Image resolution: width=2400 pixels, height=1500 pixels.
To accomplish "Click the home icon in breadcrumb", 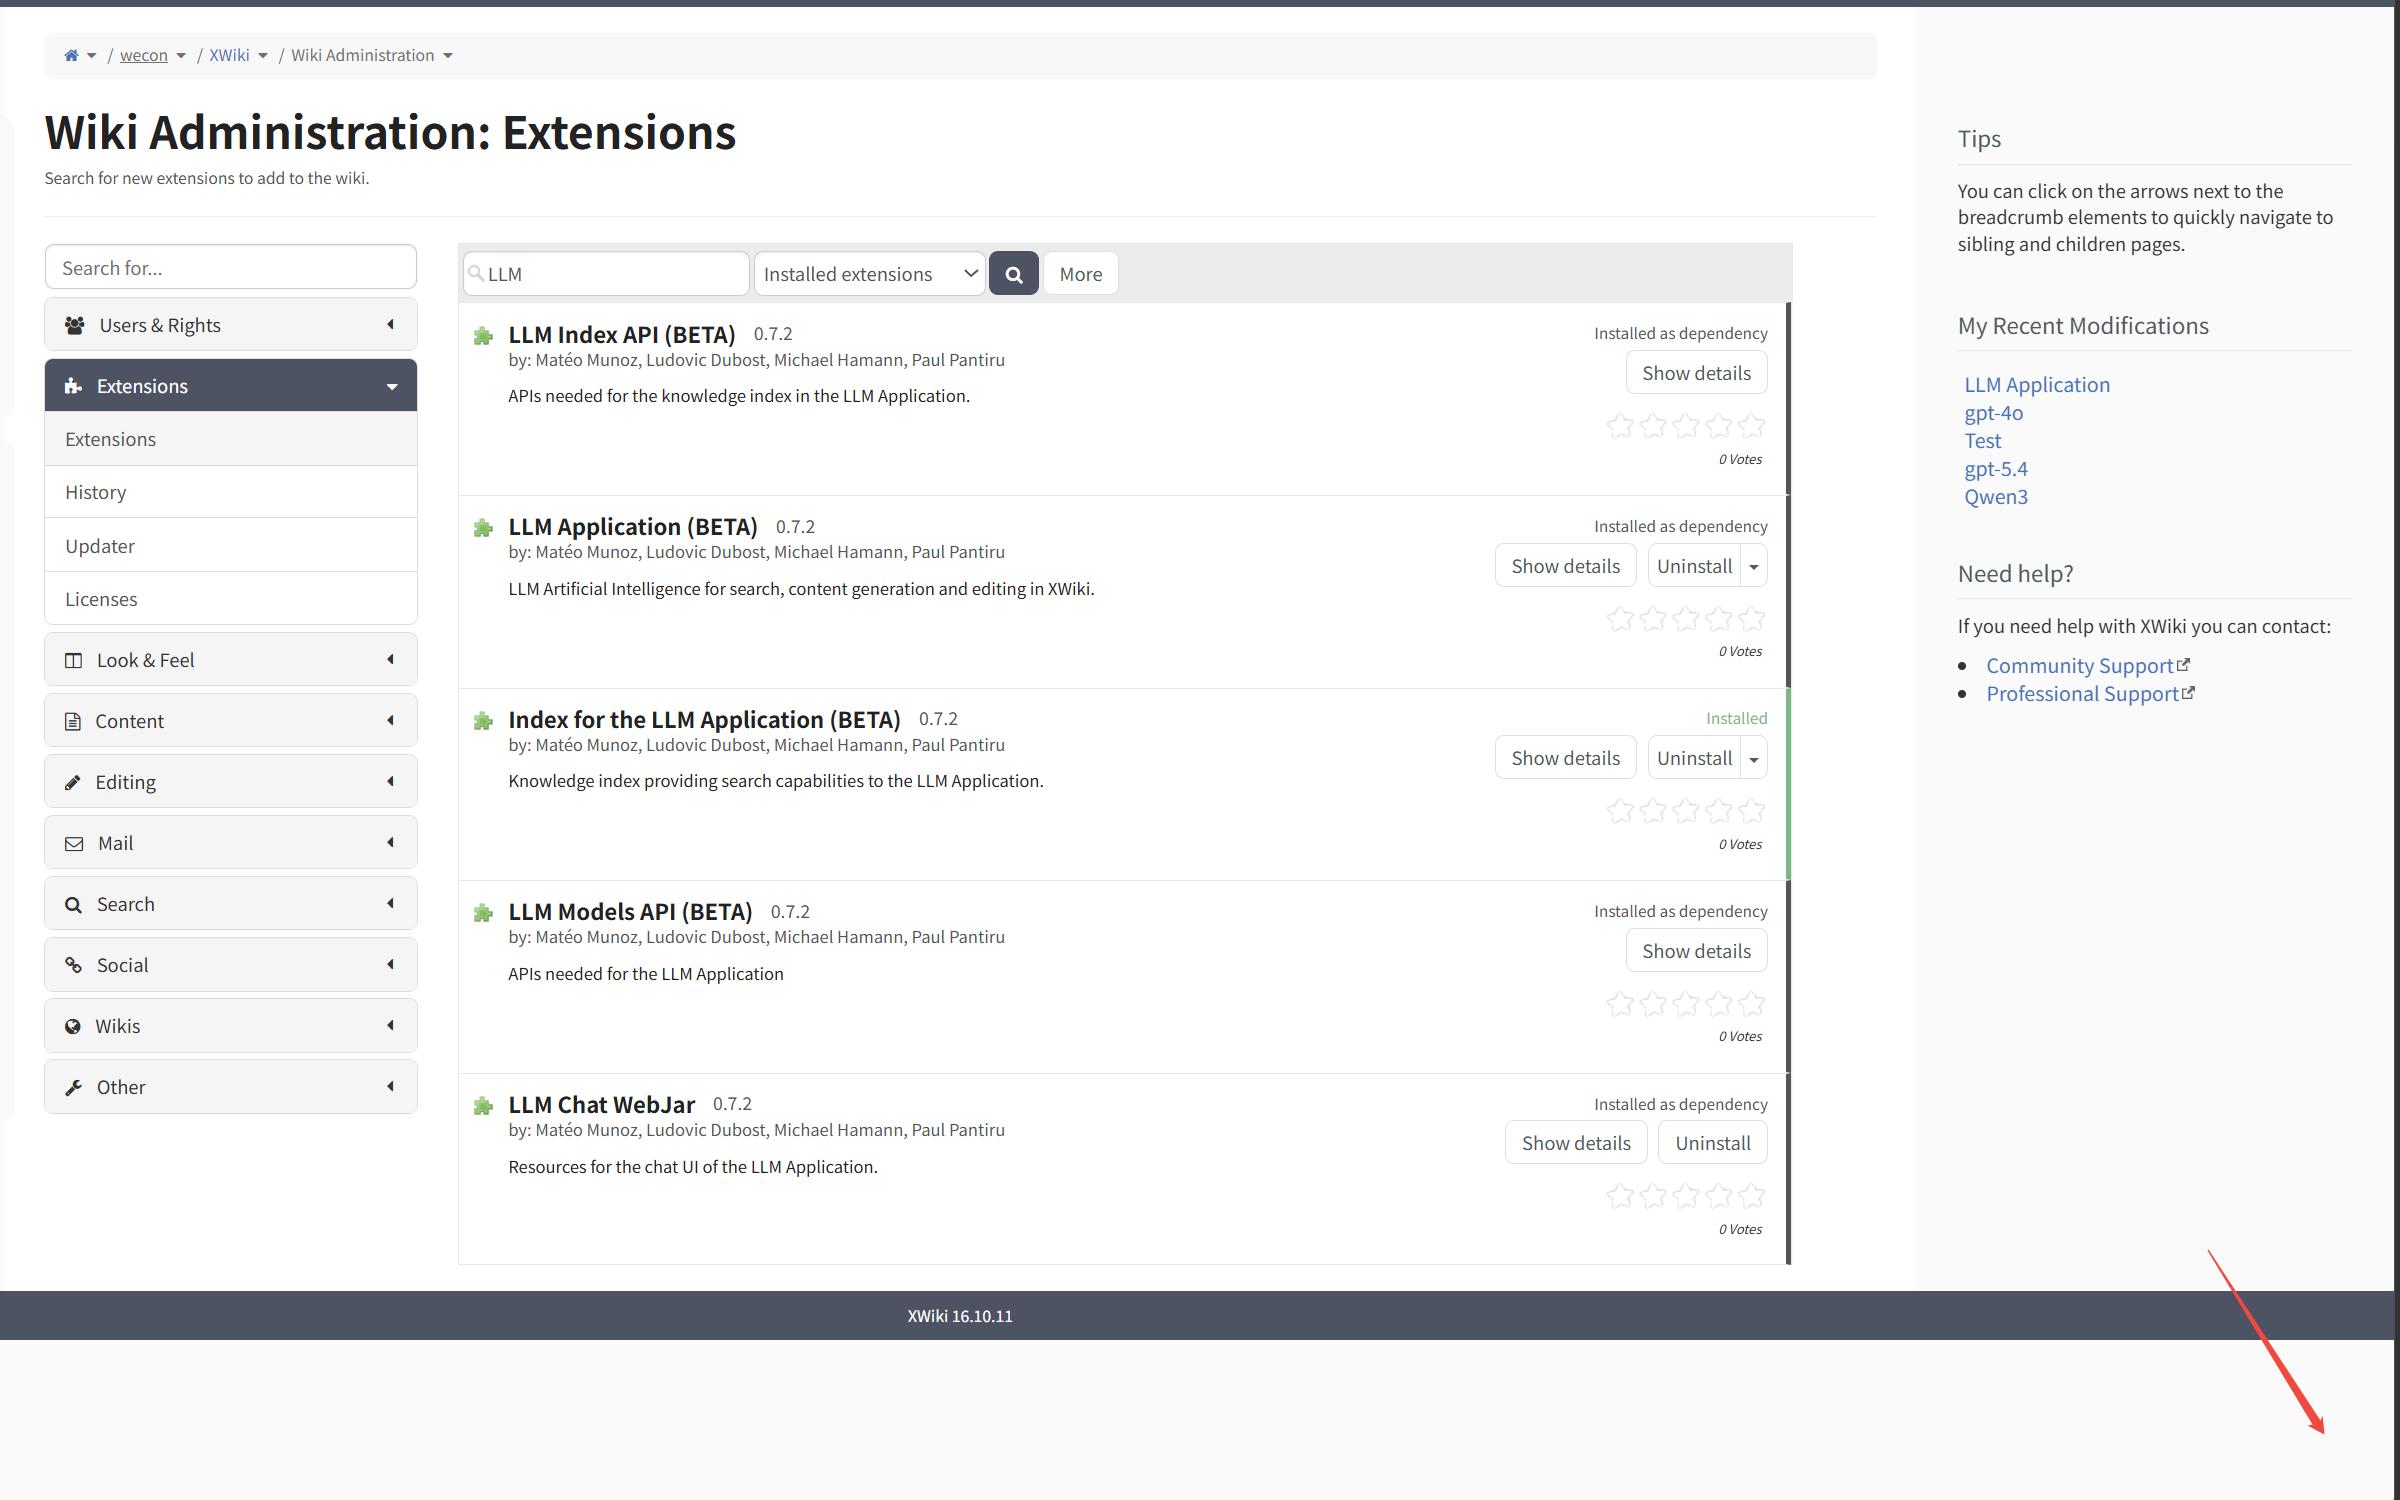I will point(71,56).
